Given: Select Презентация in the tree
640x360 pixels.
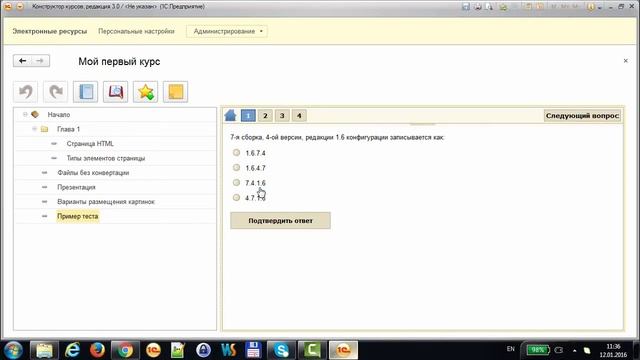Looking at the screenshot, I should tap(76, 187).
